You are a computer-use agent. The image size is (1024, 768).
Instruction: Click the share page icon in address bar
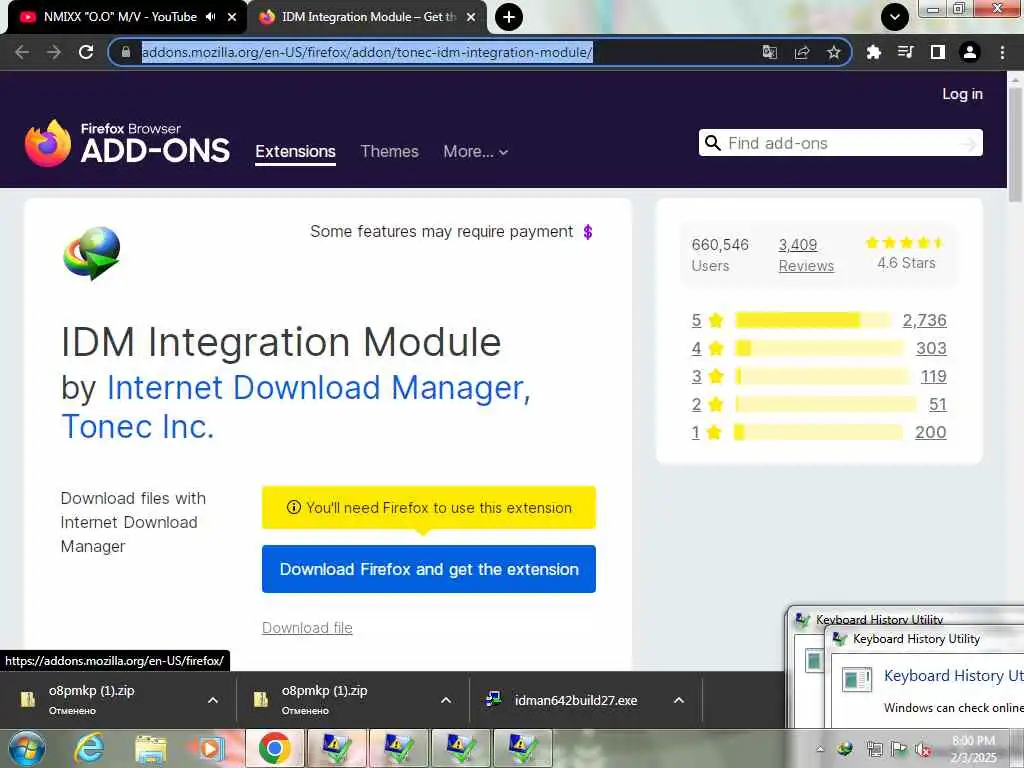802,52
